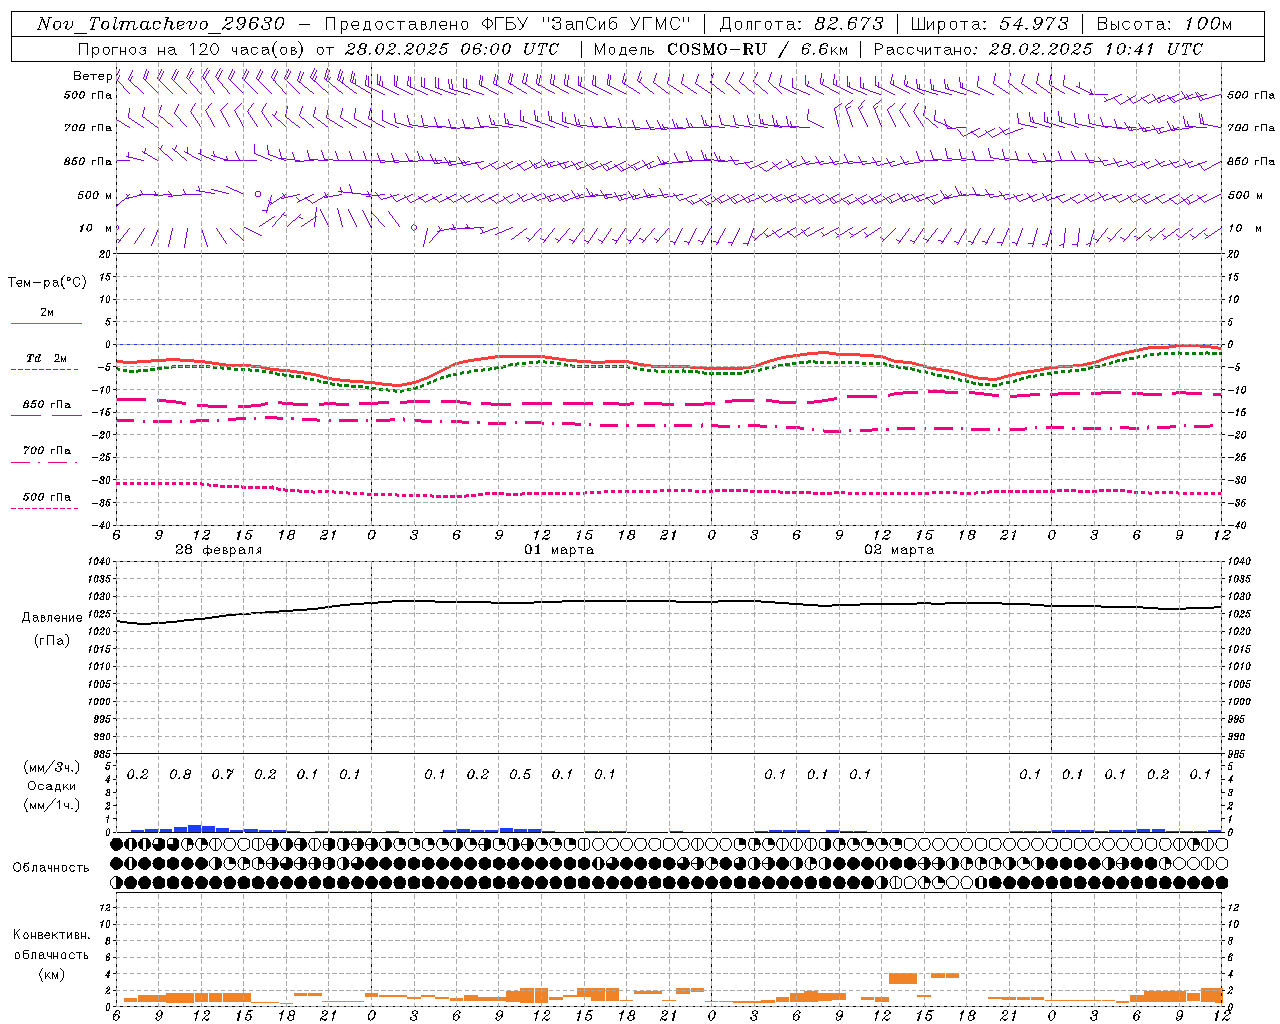
Task: Click the red '2м' temperature legend line
Action: (x=46, y=323)
